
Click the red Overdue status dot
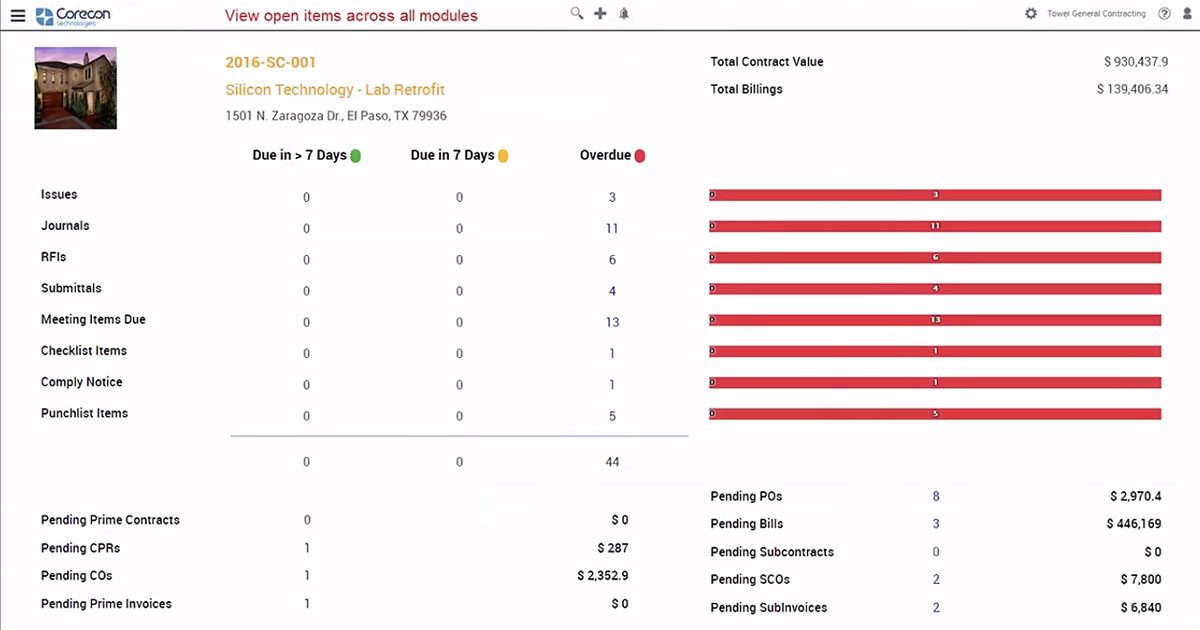click(640, 156)
